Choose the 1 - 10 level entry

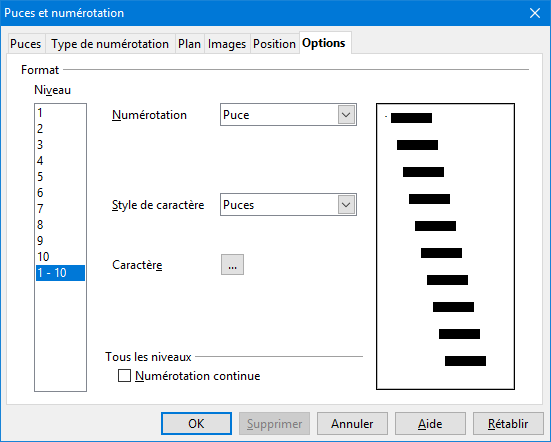point(60,273)
